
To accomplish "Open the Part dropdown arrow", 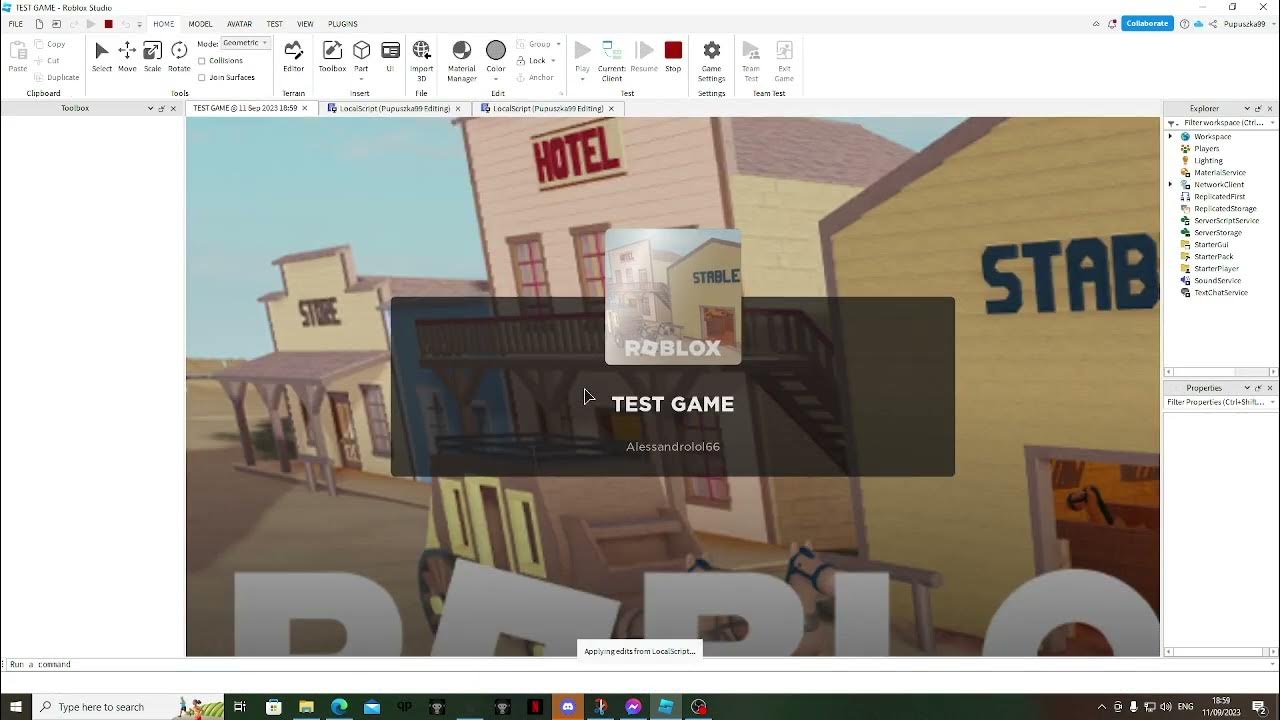I will pyautogui.click(x=361, y=79).
